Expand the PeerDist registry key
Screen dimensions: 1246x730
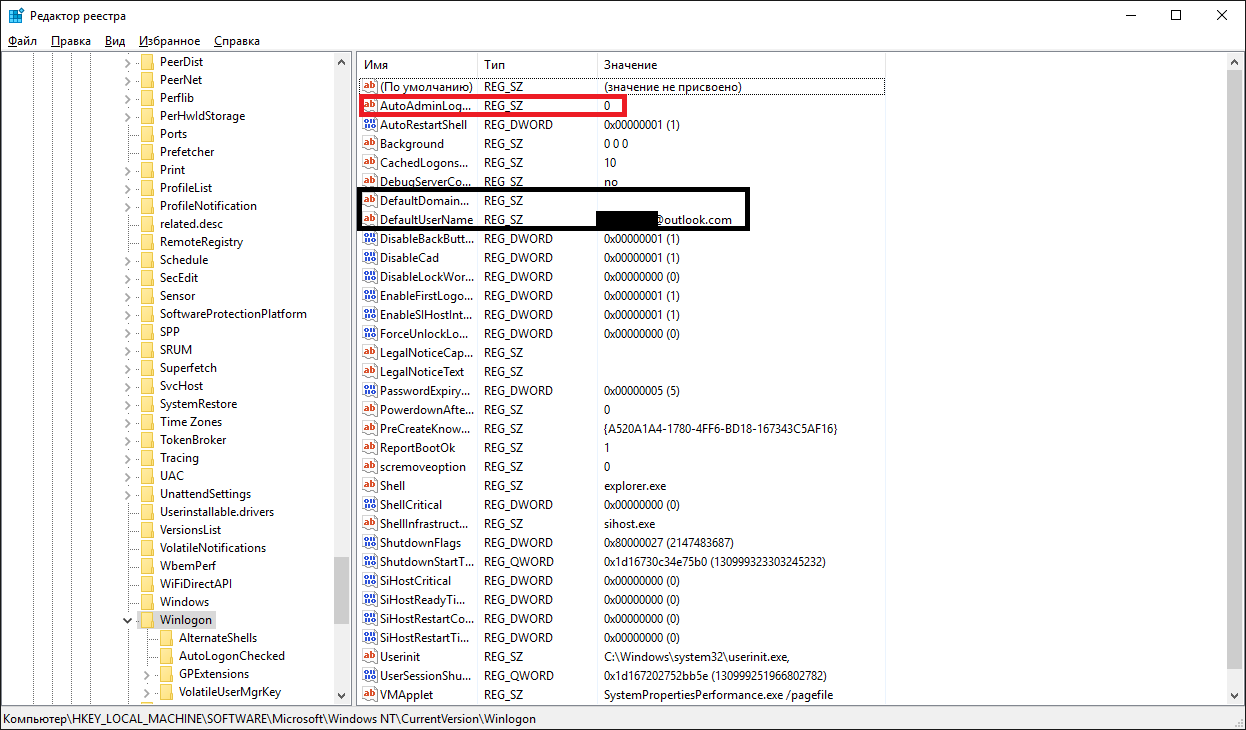pos(128,62)
